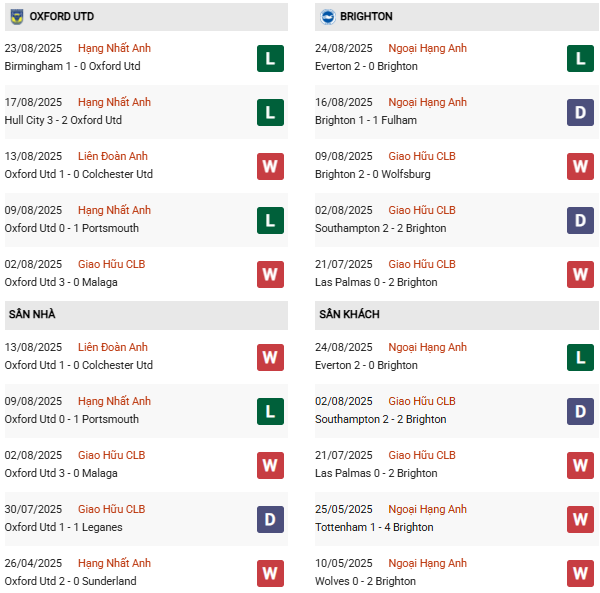Open Hull City 3 - 2 Oxford Utd match
Screen dimensions: 600x593
[65, 120]
